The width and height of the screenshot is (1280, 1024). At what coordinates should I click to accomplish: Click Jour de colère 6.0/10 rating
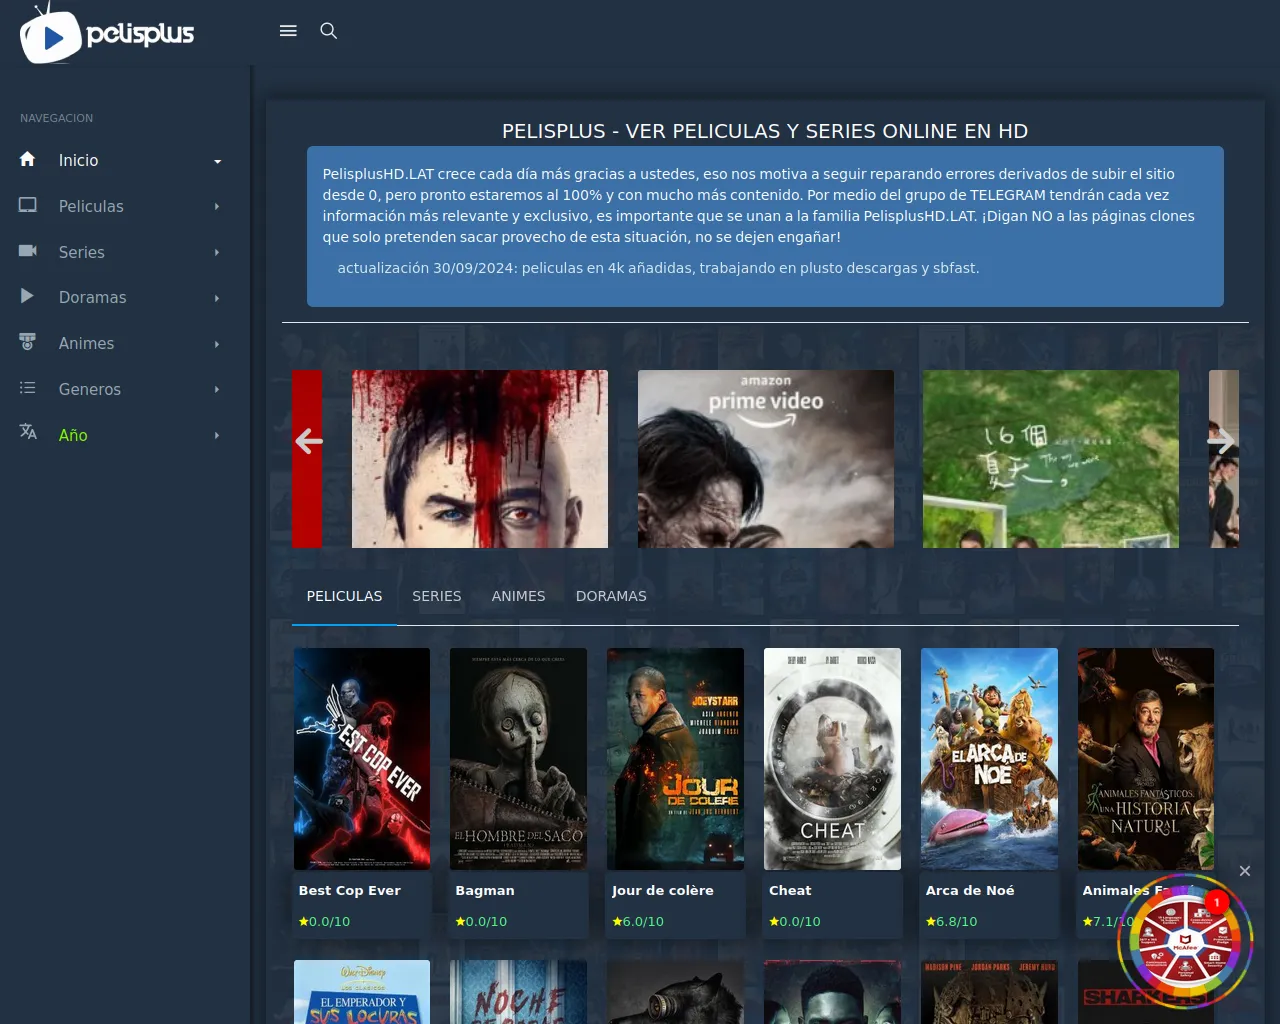click(638, 921)
